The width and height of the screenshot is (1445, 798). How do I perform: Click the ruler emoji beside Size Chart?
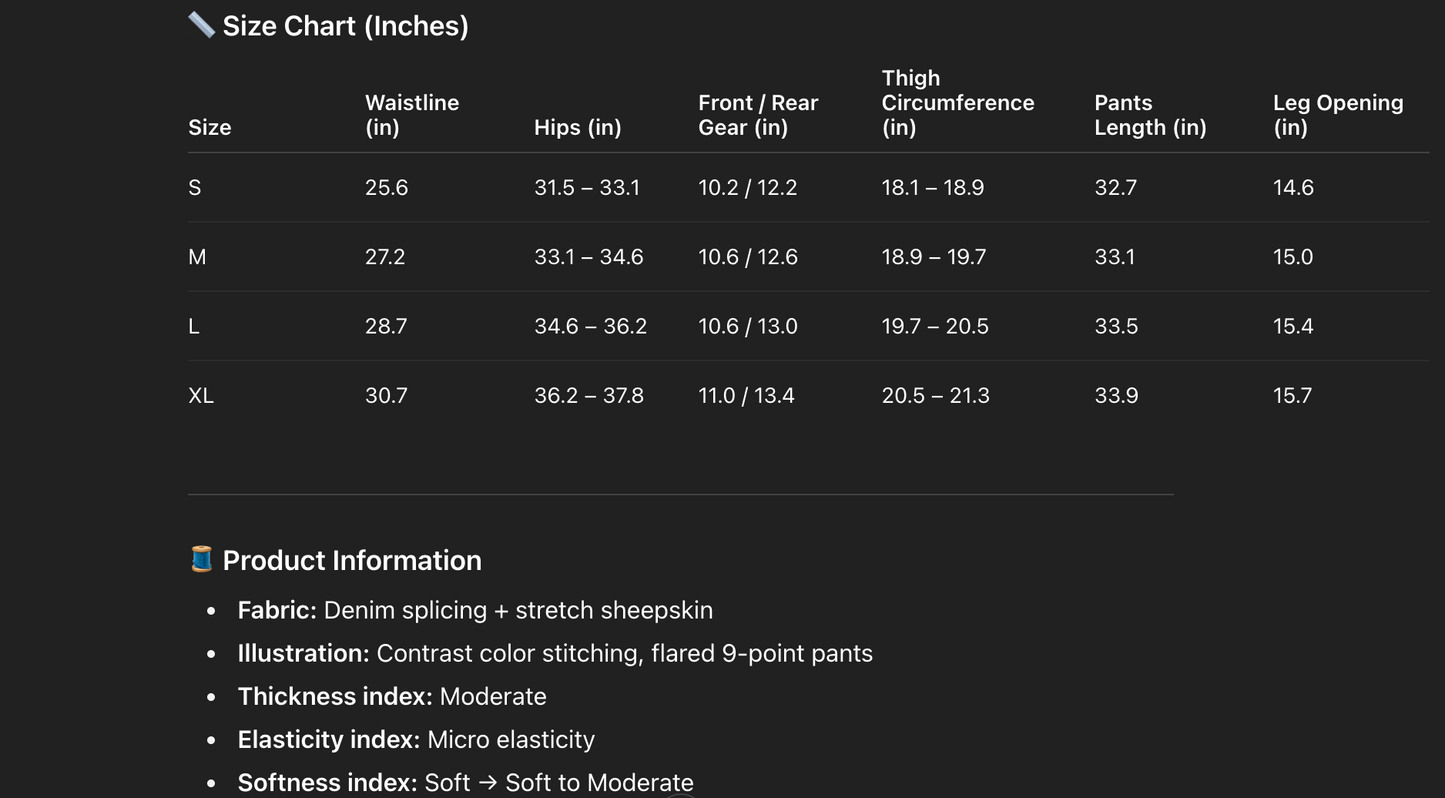tap(201, 25)
